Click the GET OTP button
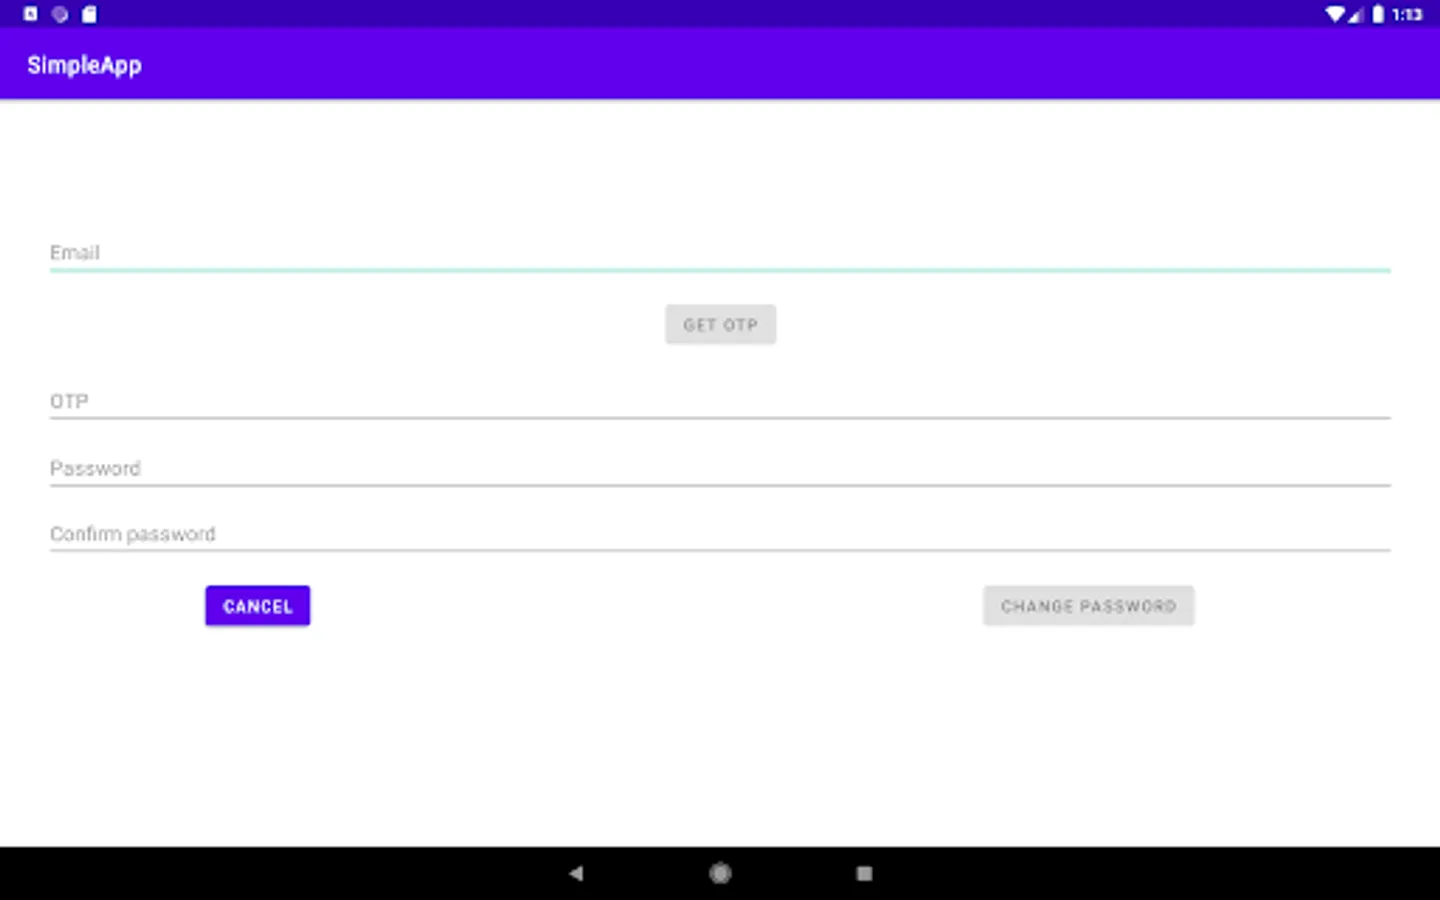 (x=720, y=325)
